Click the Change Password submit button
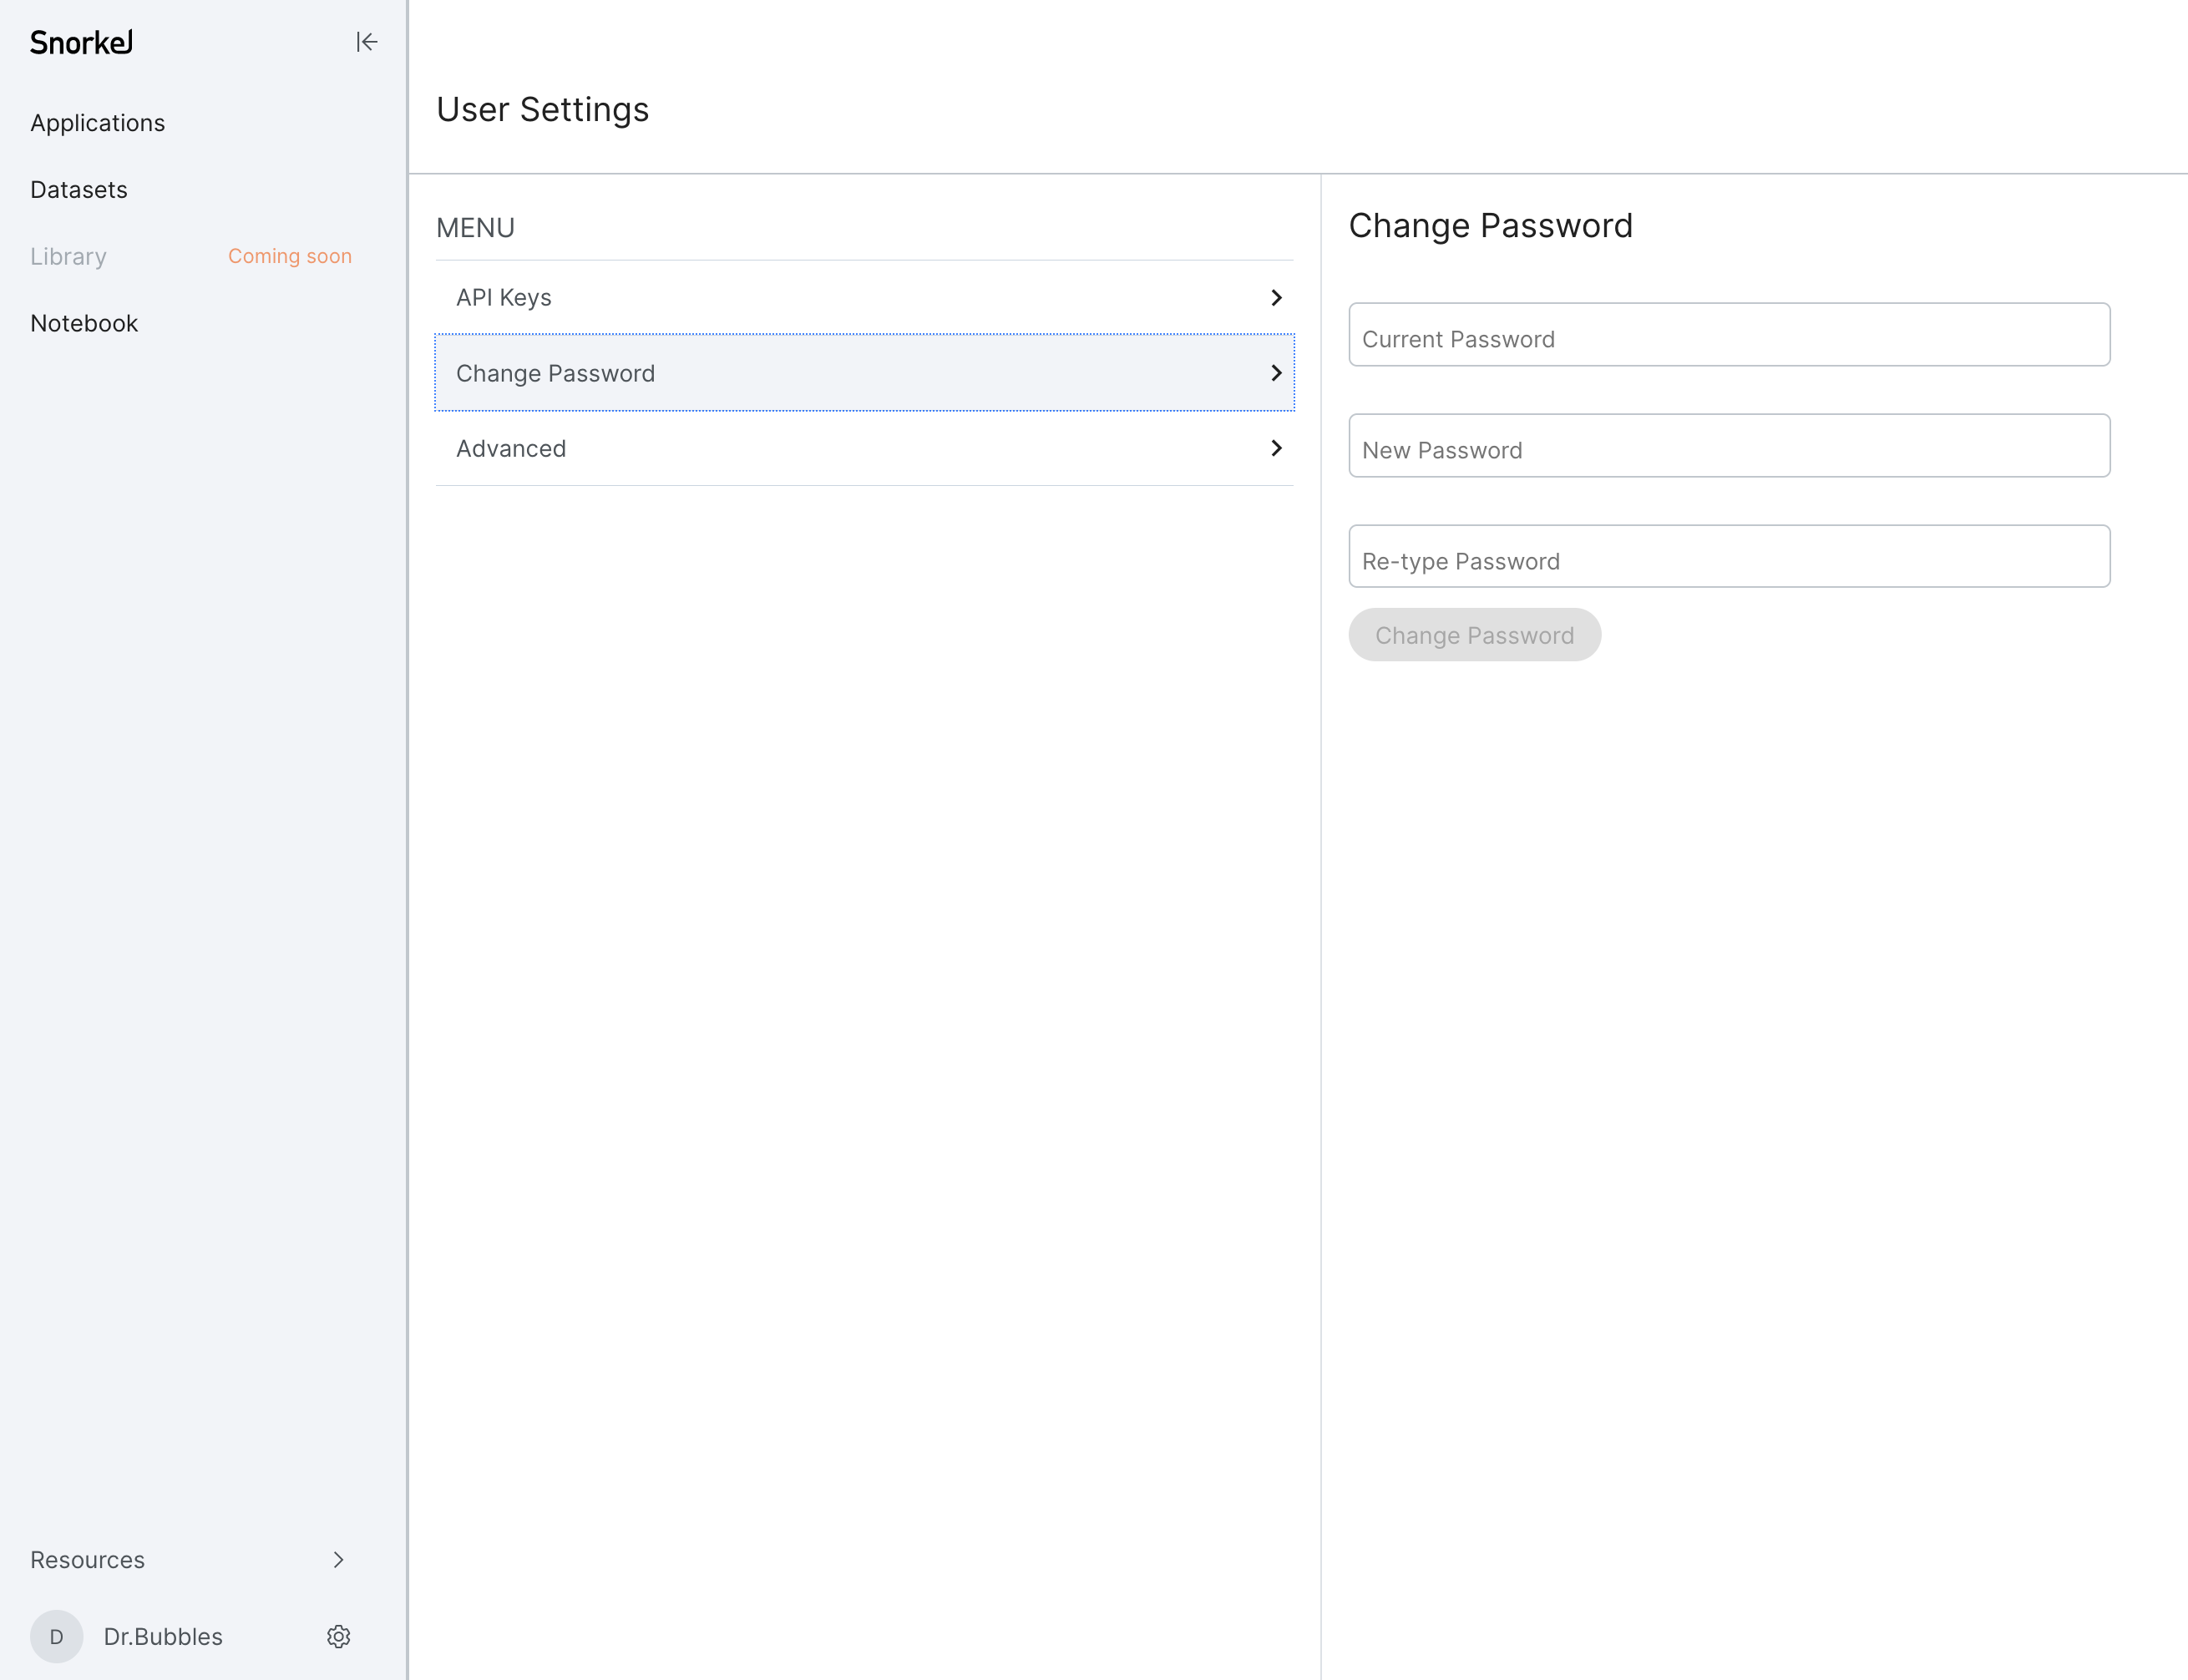The height and width of the screenshot is (1680, 2188). 1474,635
